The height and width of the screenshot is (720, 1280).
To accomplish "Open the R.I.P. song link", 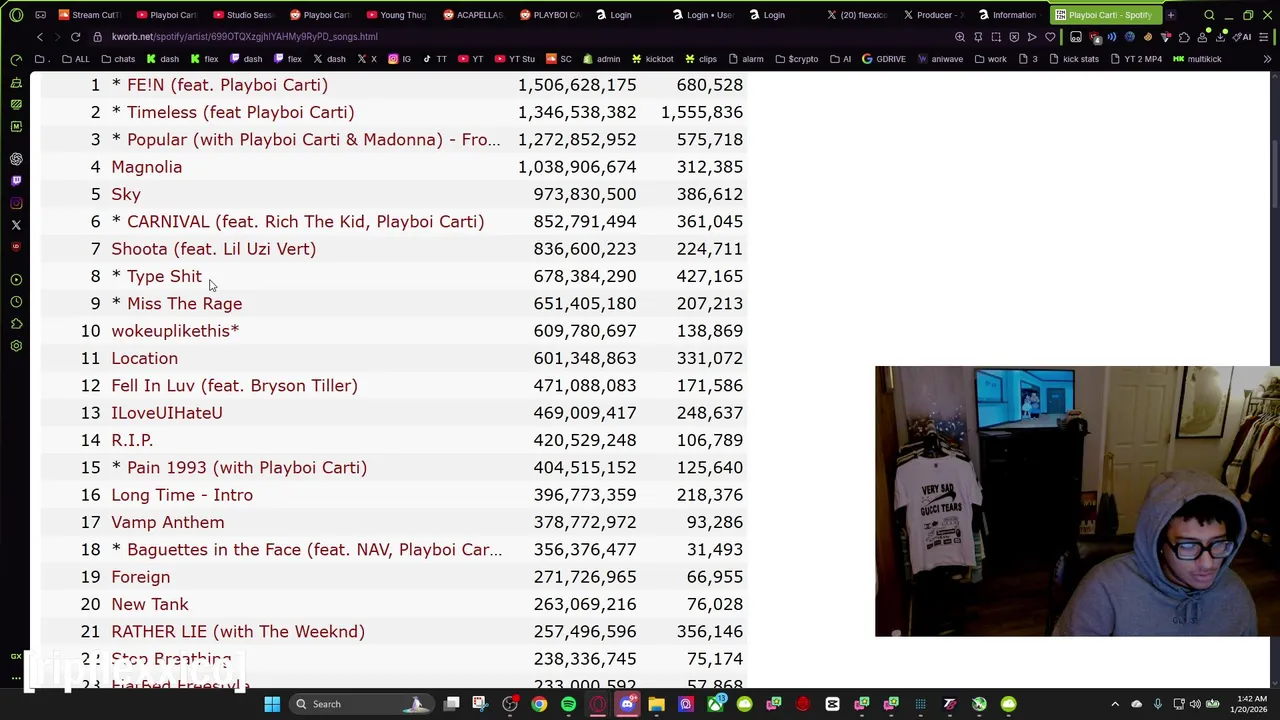I will (x=132, y=440).
